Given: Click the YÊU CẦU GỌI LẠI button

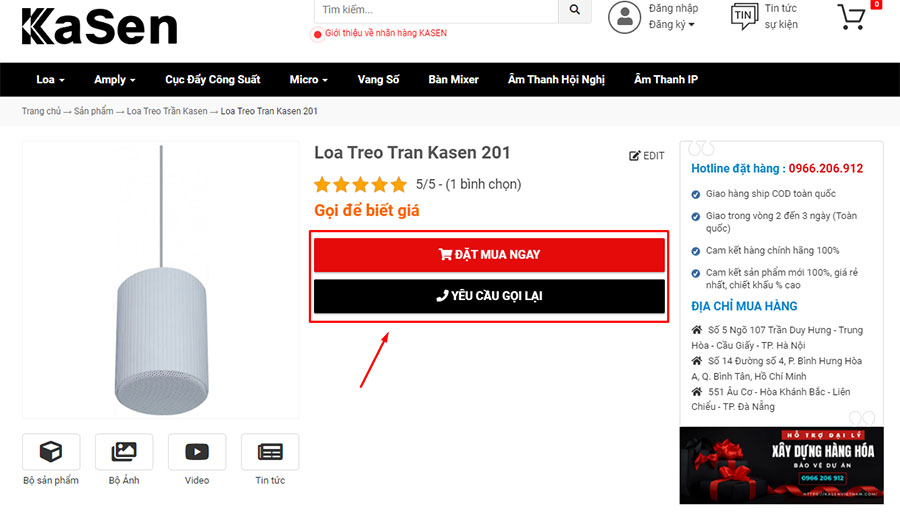Looking at the screenshot, I should tap(489, 296).
